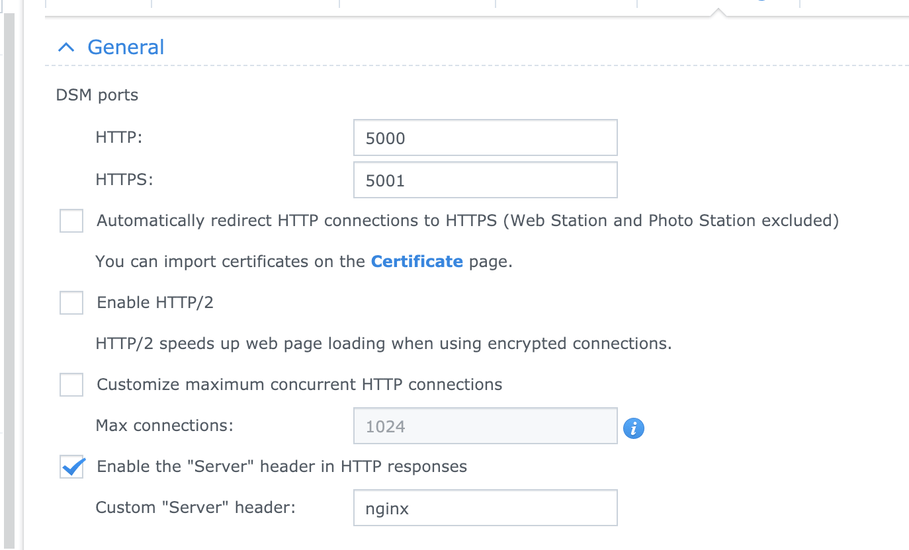The image size is (909, 550).
Task: Click the 'Max connections:' label
Action: coord(164,425)
